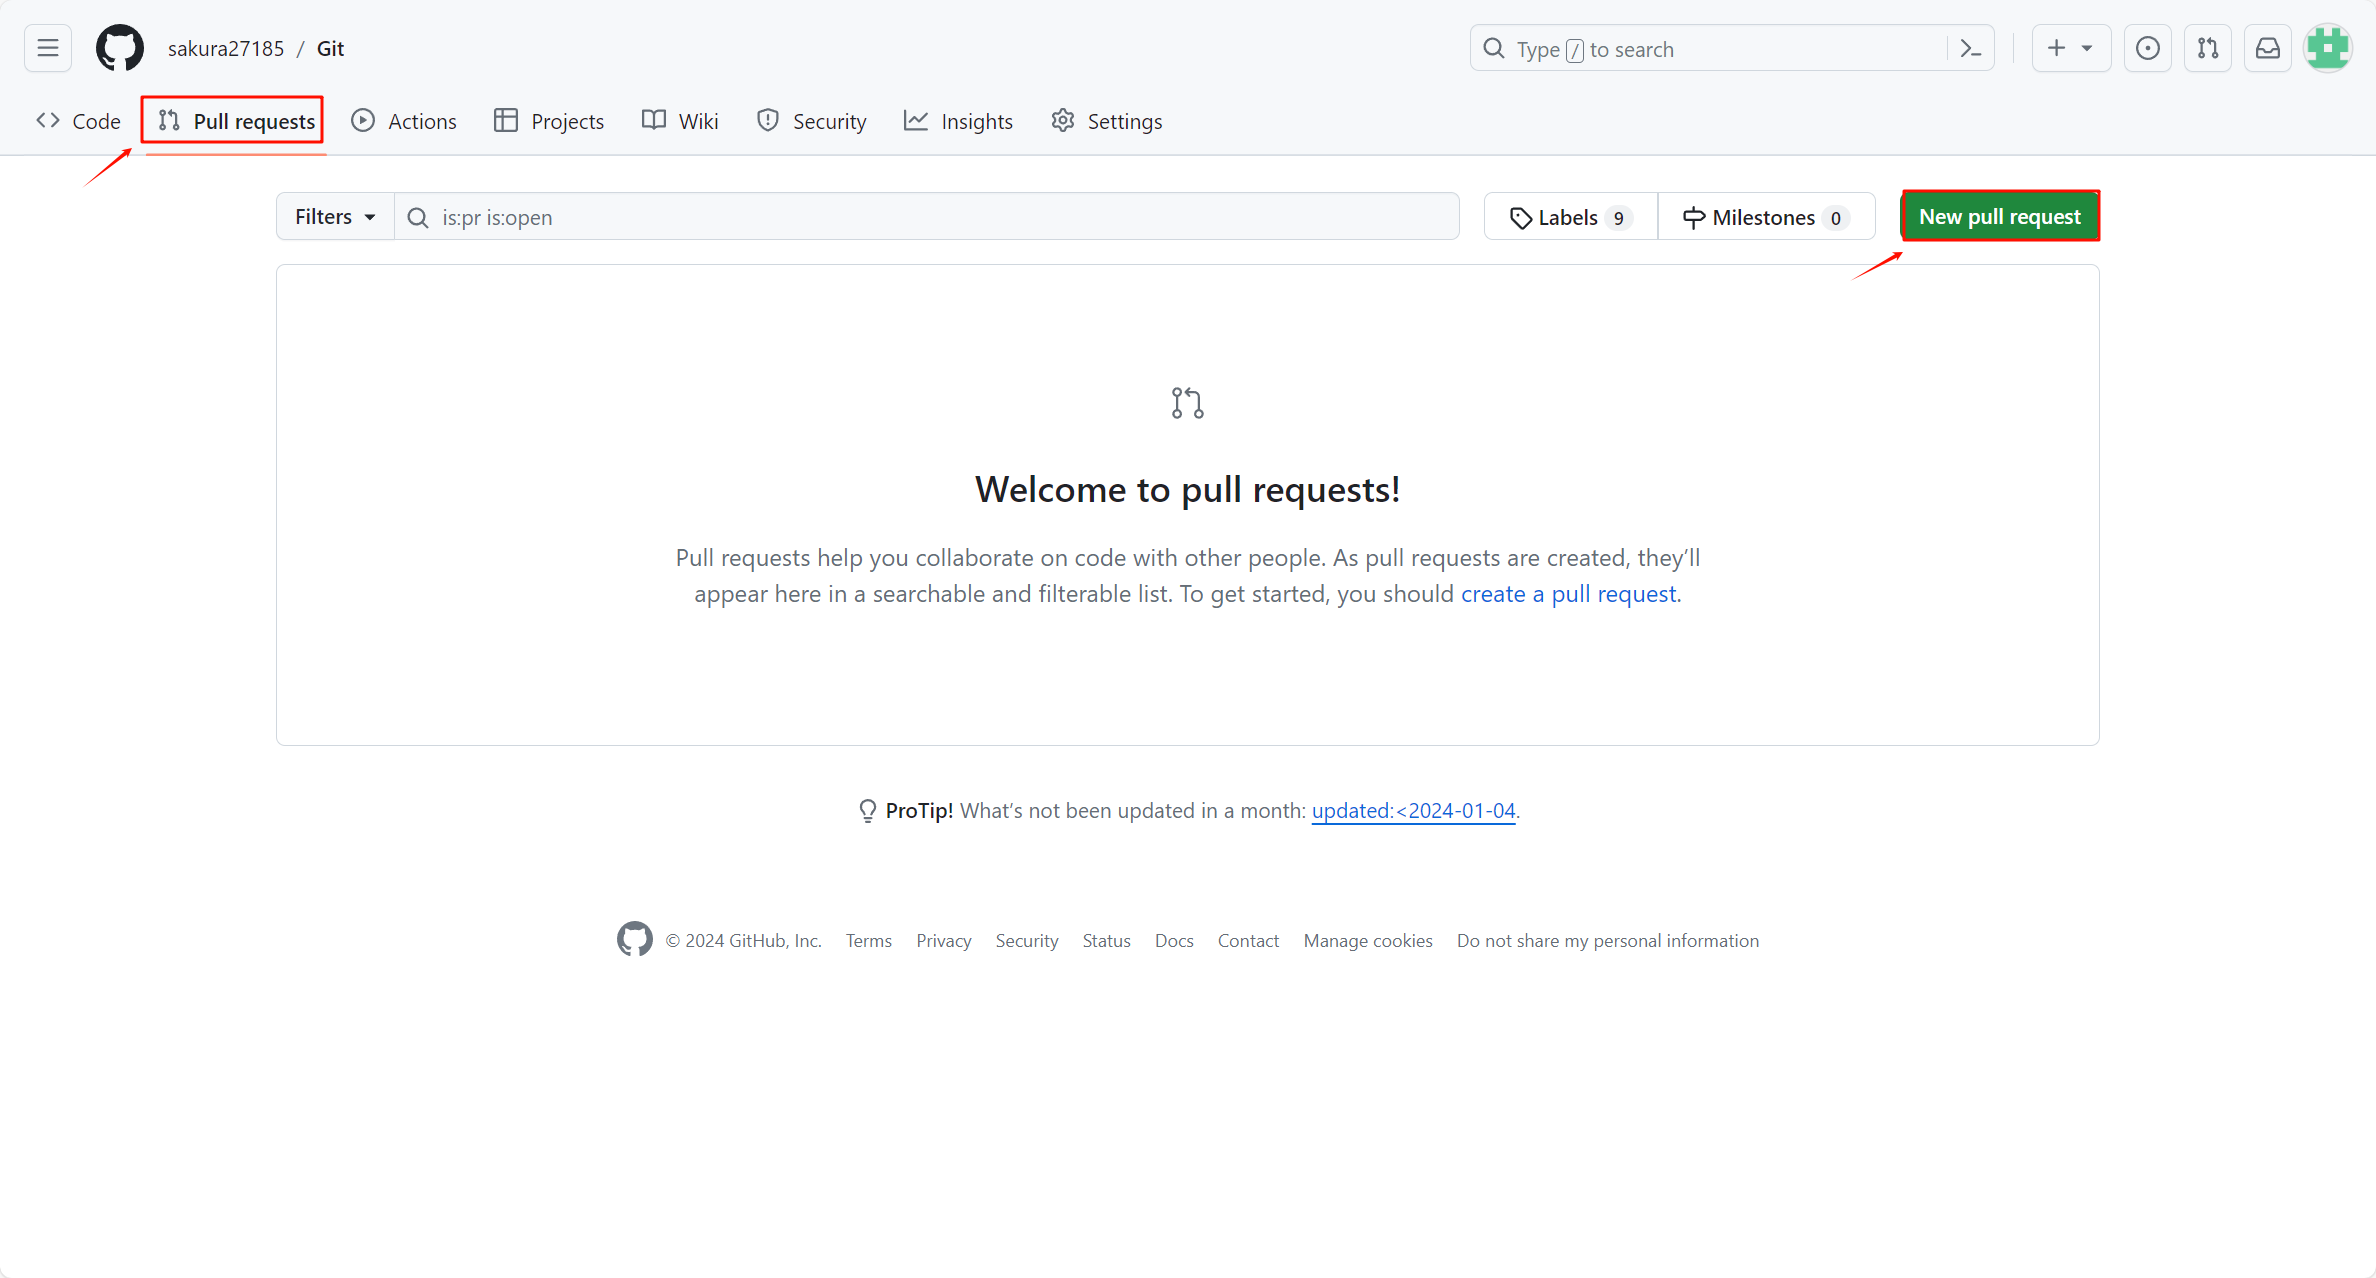Open the notifications inbox icon

[2268, 48]
